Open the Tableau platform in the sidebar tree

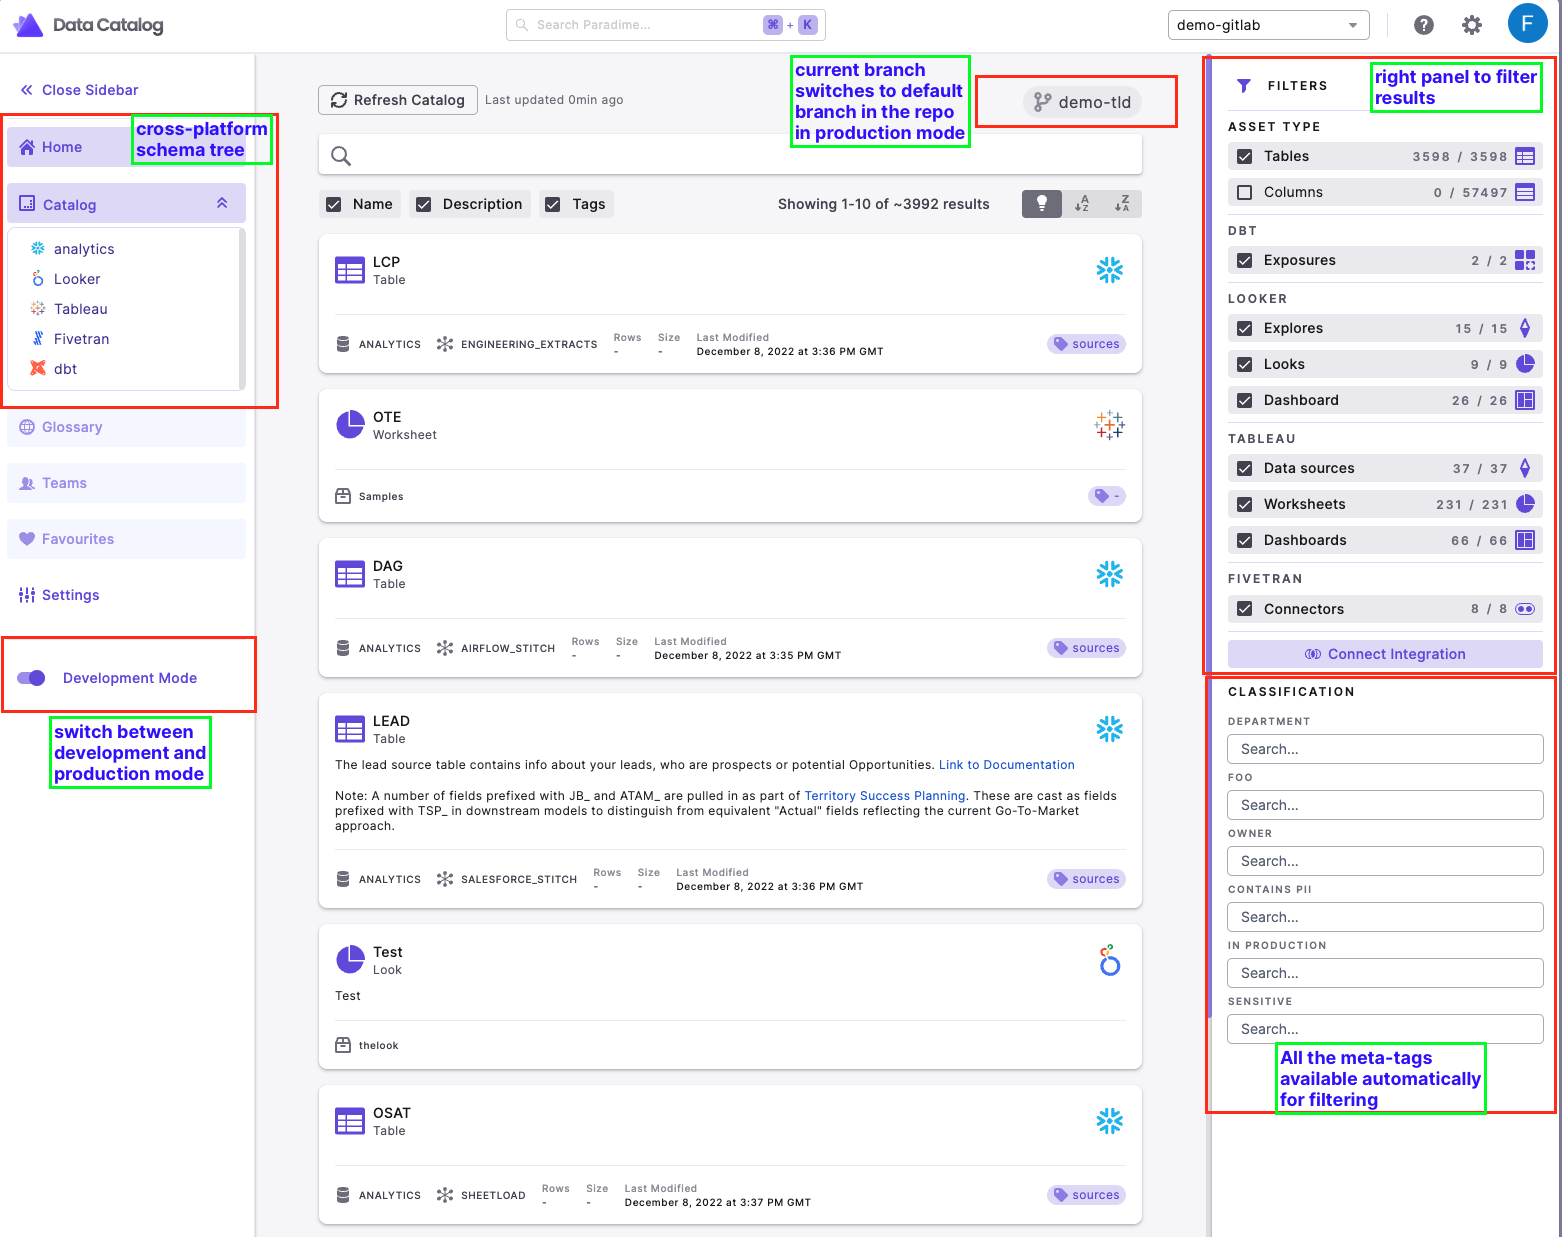[80, 308]
